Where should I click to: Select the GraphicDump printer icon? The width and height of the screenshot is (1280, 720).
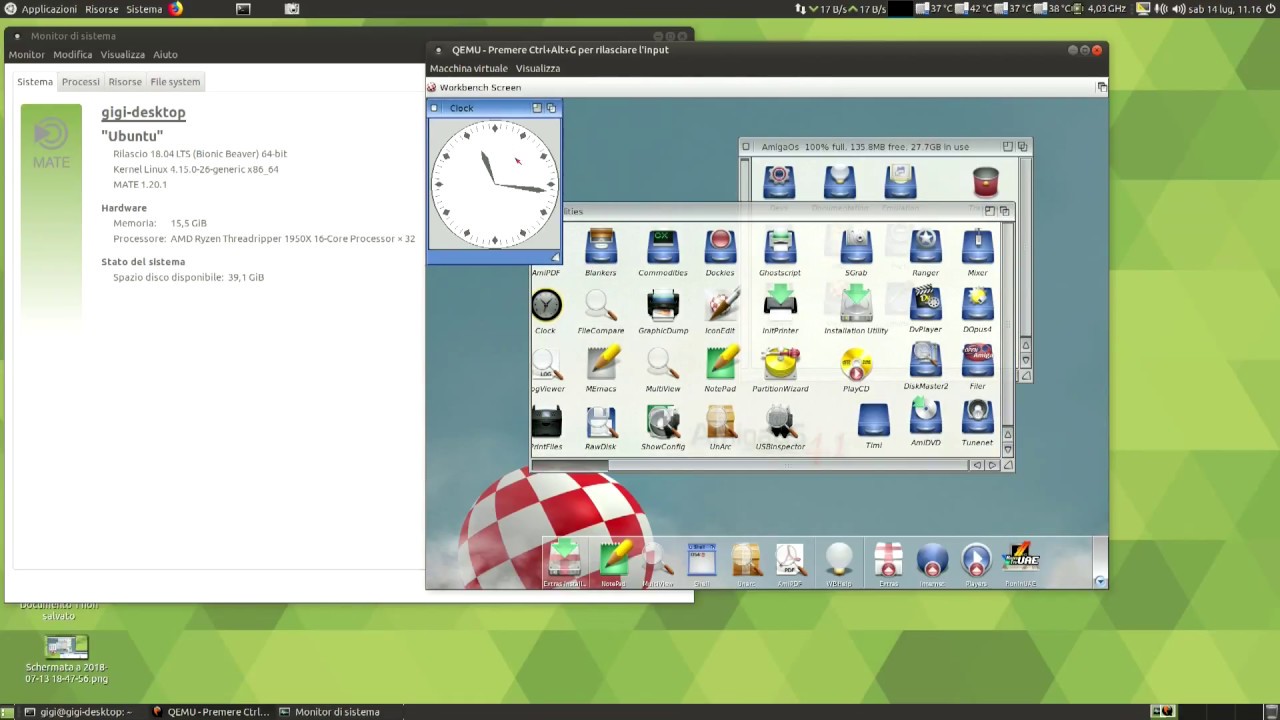[663, 305]
